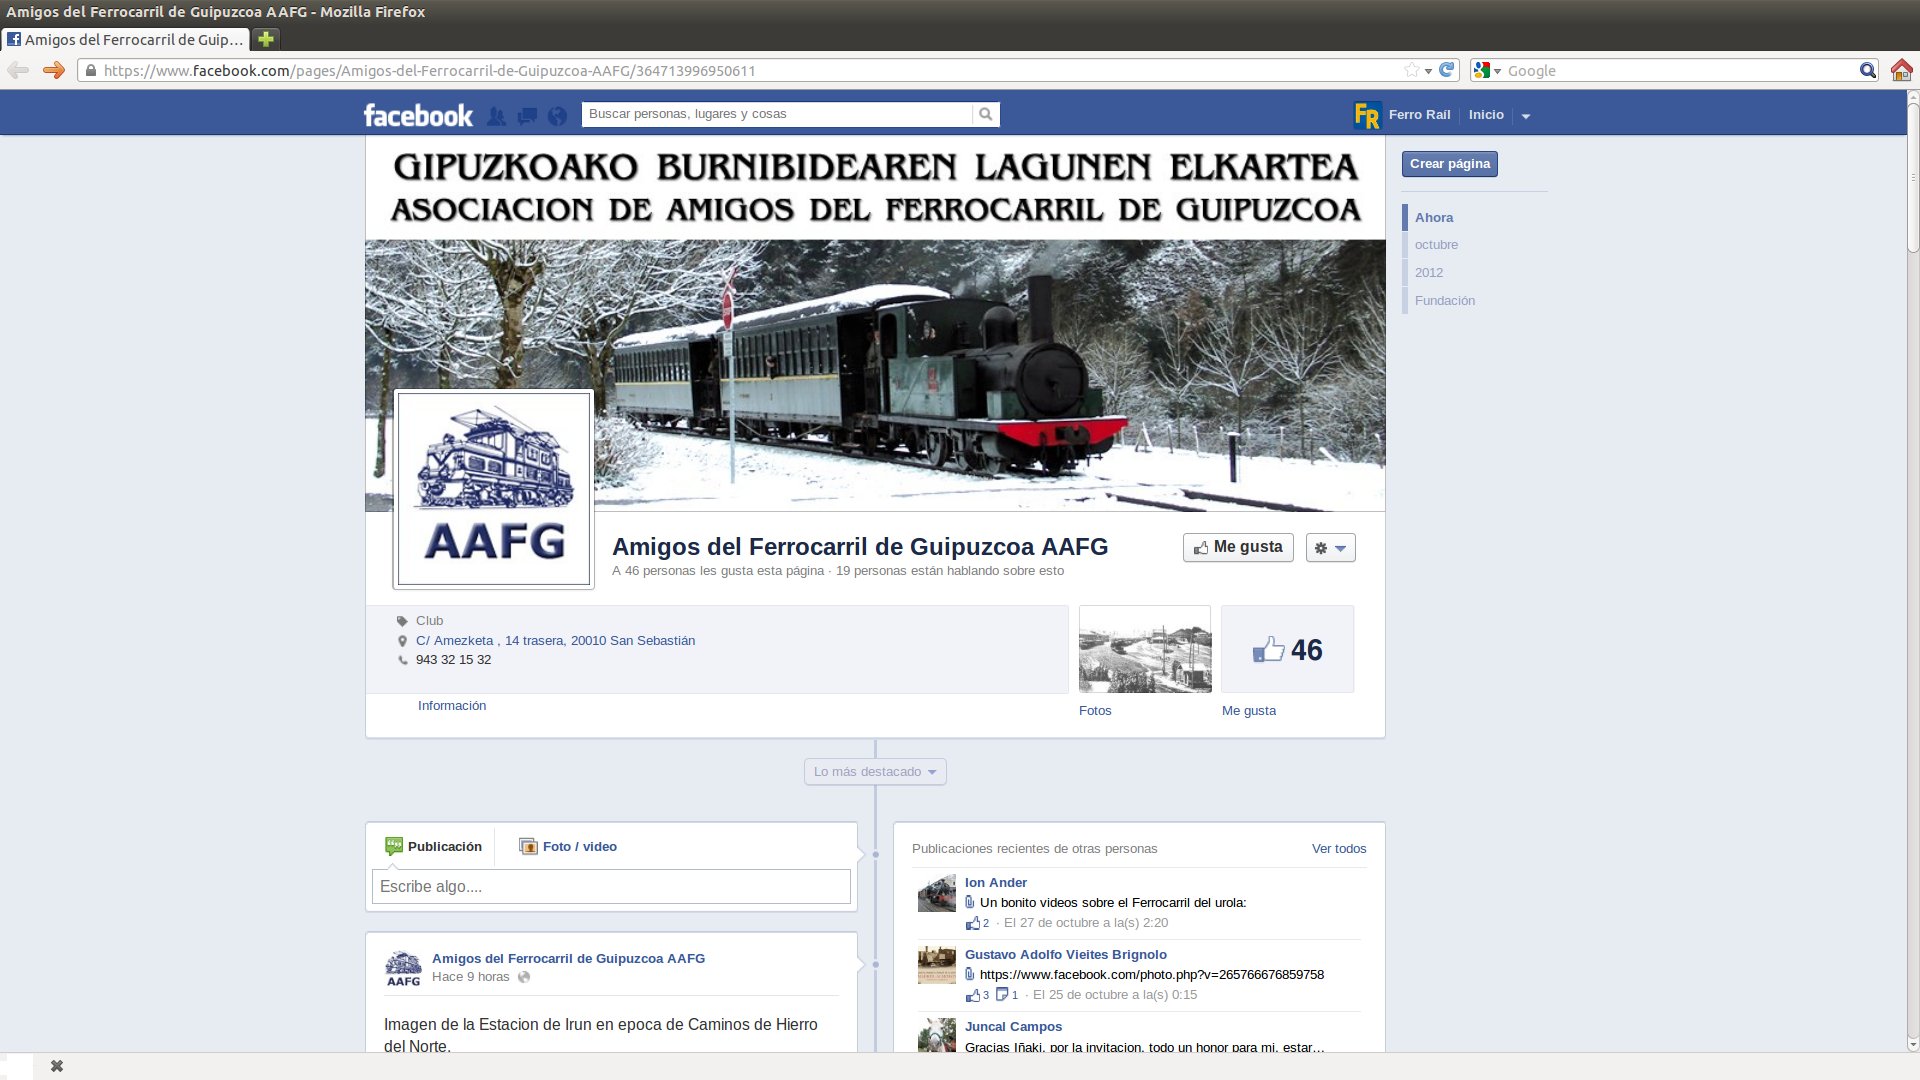Click the browser back arrow
The height and width of the screenshot is (1080, 1920).
(x=18, y=70)
